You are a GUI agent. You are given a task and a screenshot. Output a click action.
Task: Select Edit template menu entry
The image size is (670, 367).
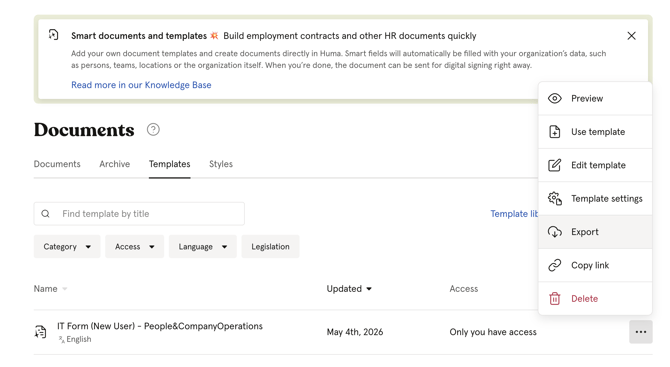click(x=595, y=165)
